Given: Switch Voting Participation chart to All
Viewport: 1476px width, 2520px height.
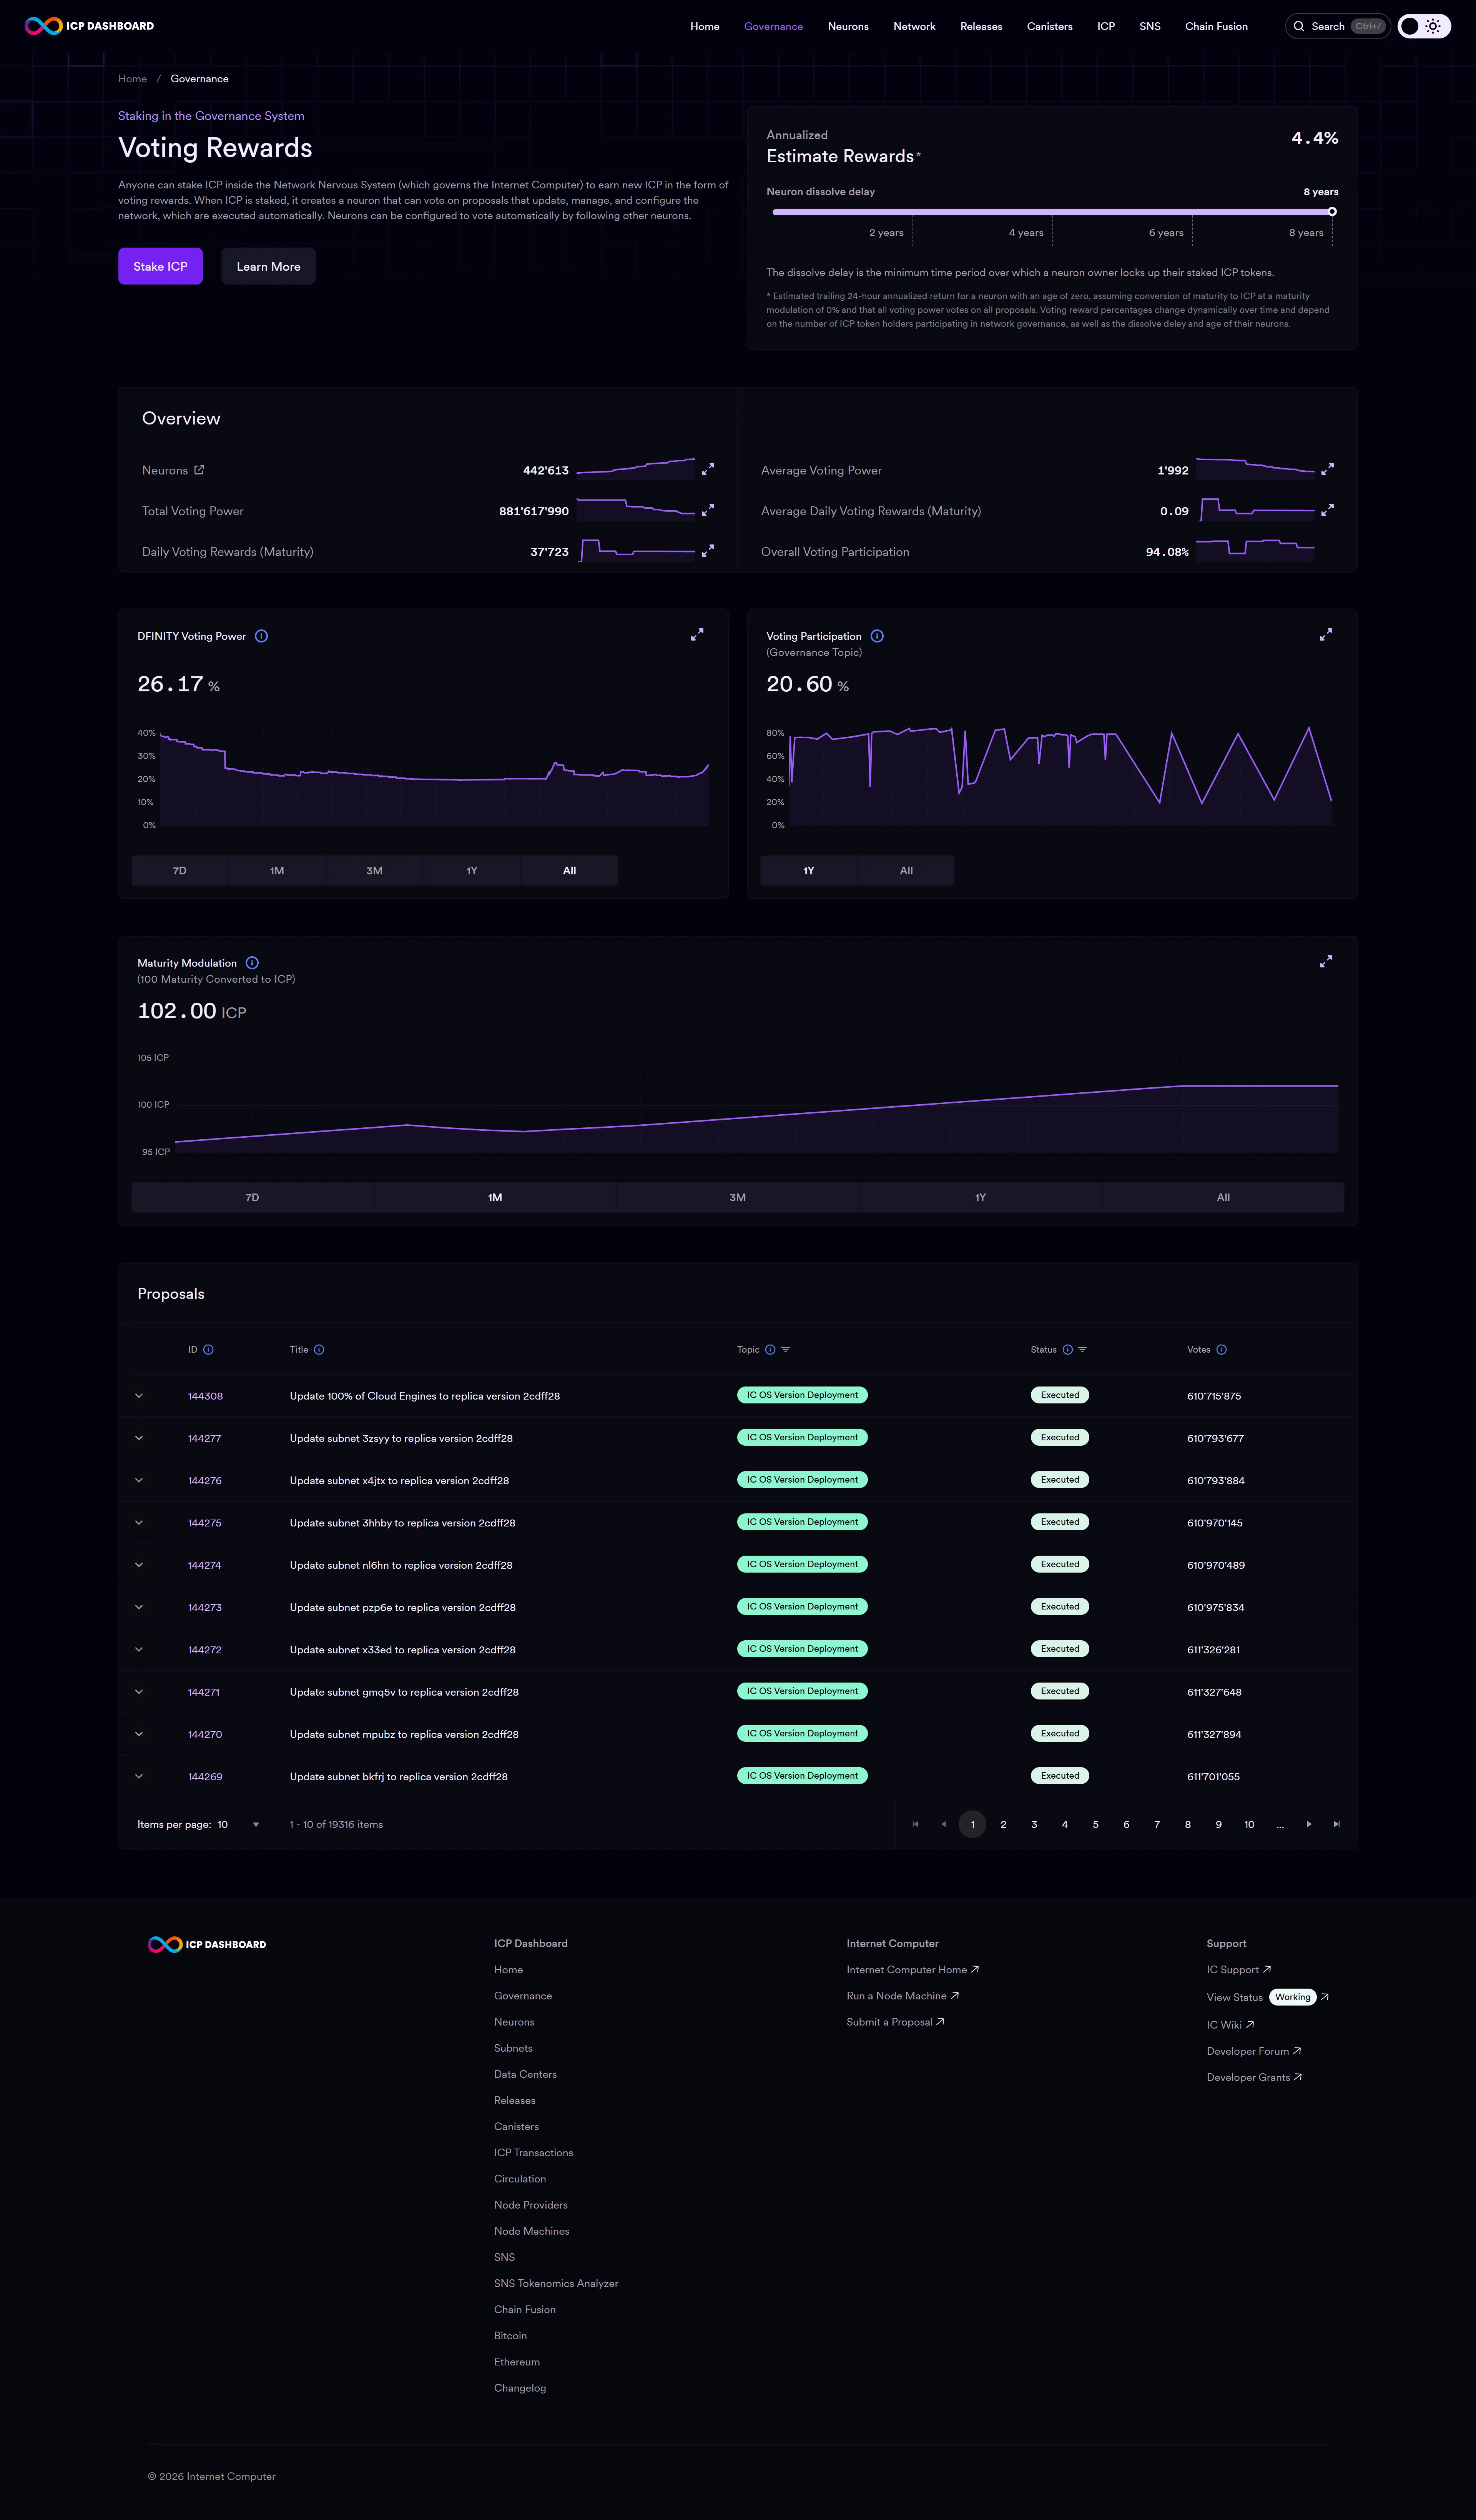Looking at the screenshot, I should [906, 871].
